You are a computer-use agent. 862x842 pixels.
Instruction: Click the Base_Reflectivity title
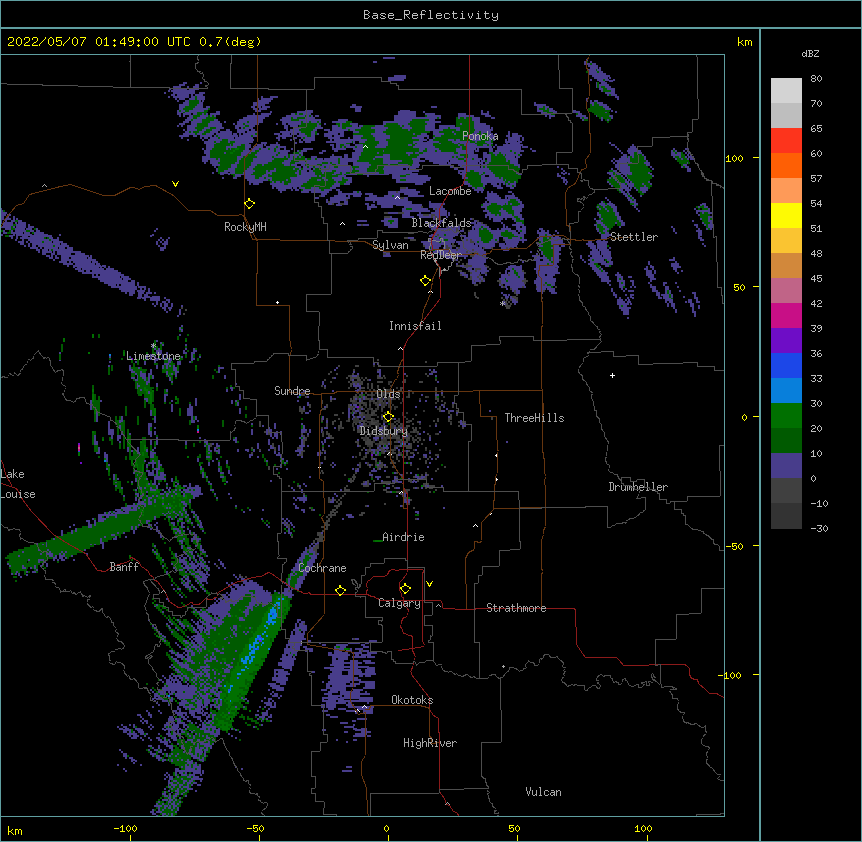pos(431,15)
